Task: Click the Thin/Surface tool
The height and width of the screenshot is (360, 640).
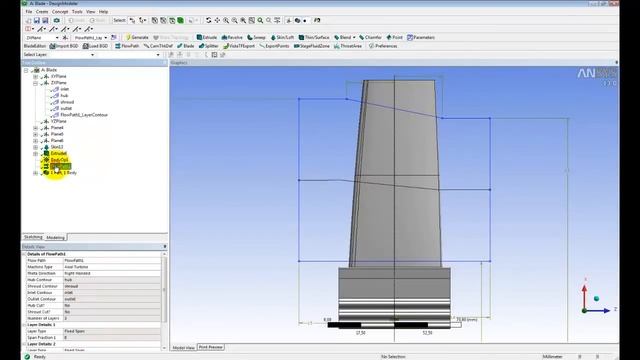Action: (314, 37)
